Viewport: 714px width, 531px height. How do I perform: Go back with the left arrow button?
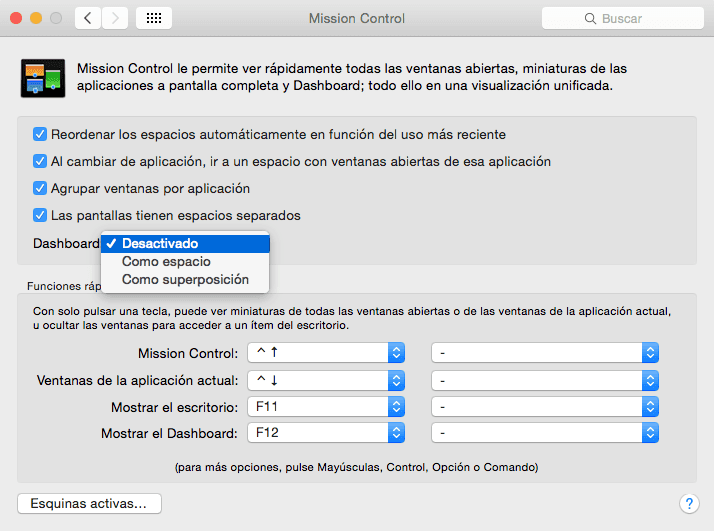click(x=88, y=18)
